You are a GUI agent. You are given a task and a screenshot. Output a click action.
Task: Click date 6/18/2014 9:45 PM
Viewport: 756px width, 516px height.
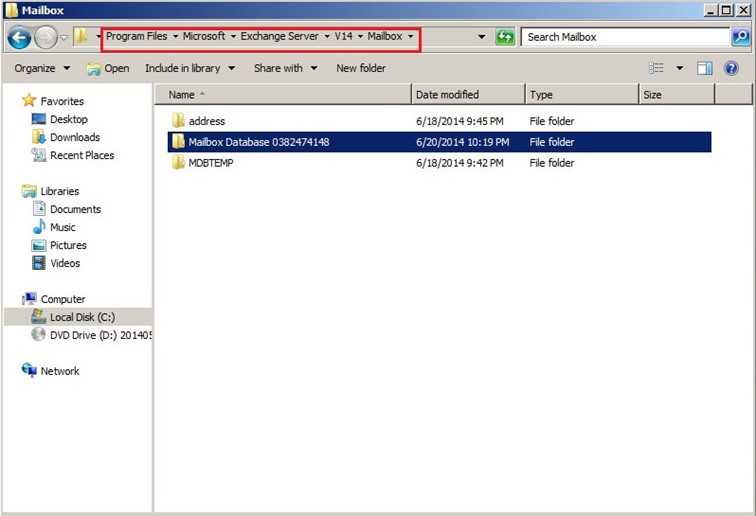(x=459, y=121)
